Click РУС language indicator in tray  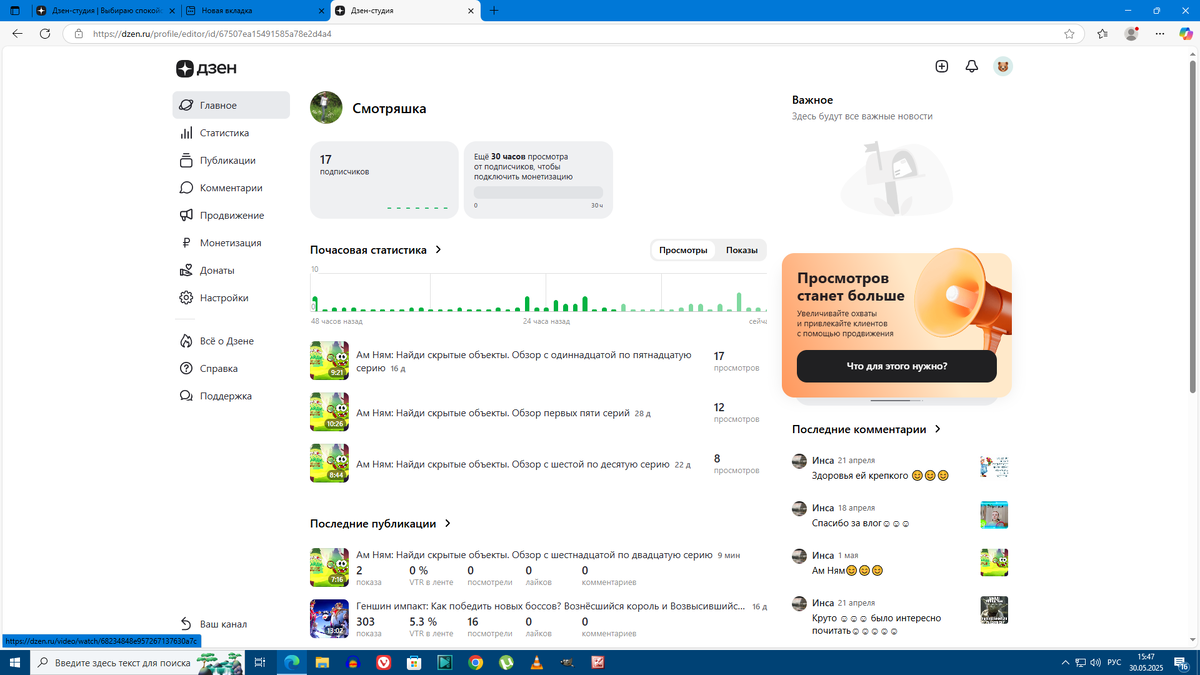(x=1112, y=662)
